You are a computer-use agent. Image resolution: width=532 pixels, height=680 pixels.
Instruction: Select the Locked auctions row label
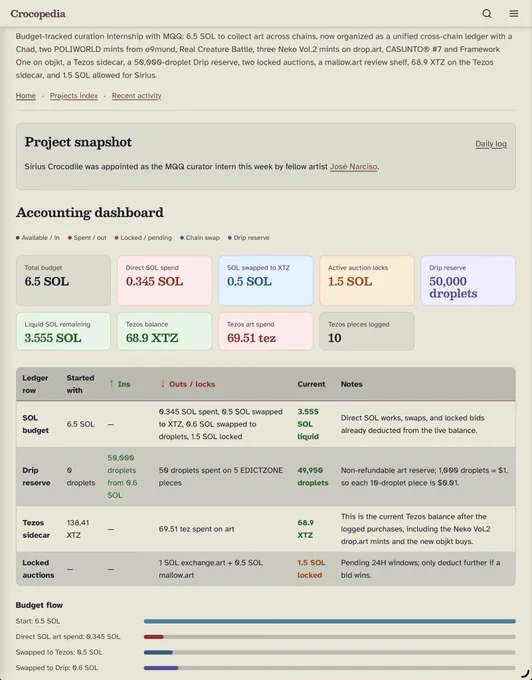(x=38, y=569)
